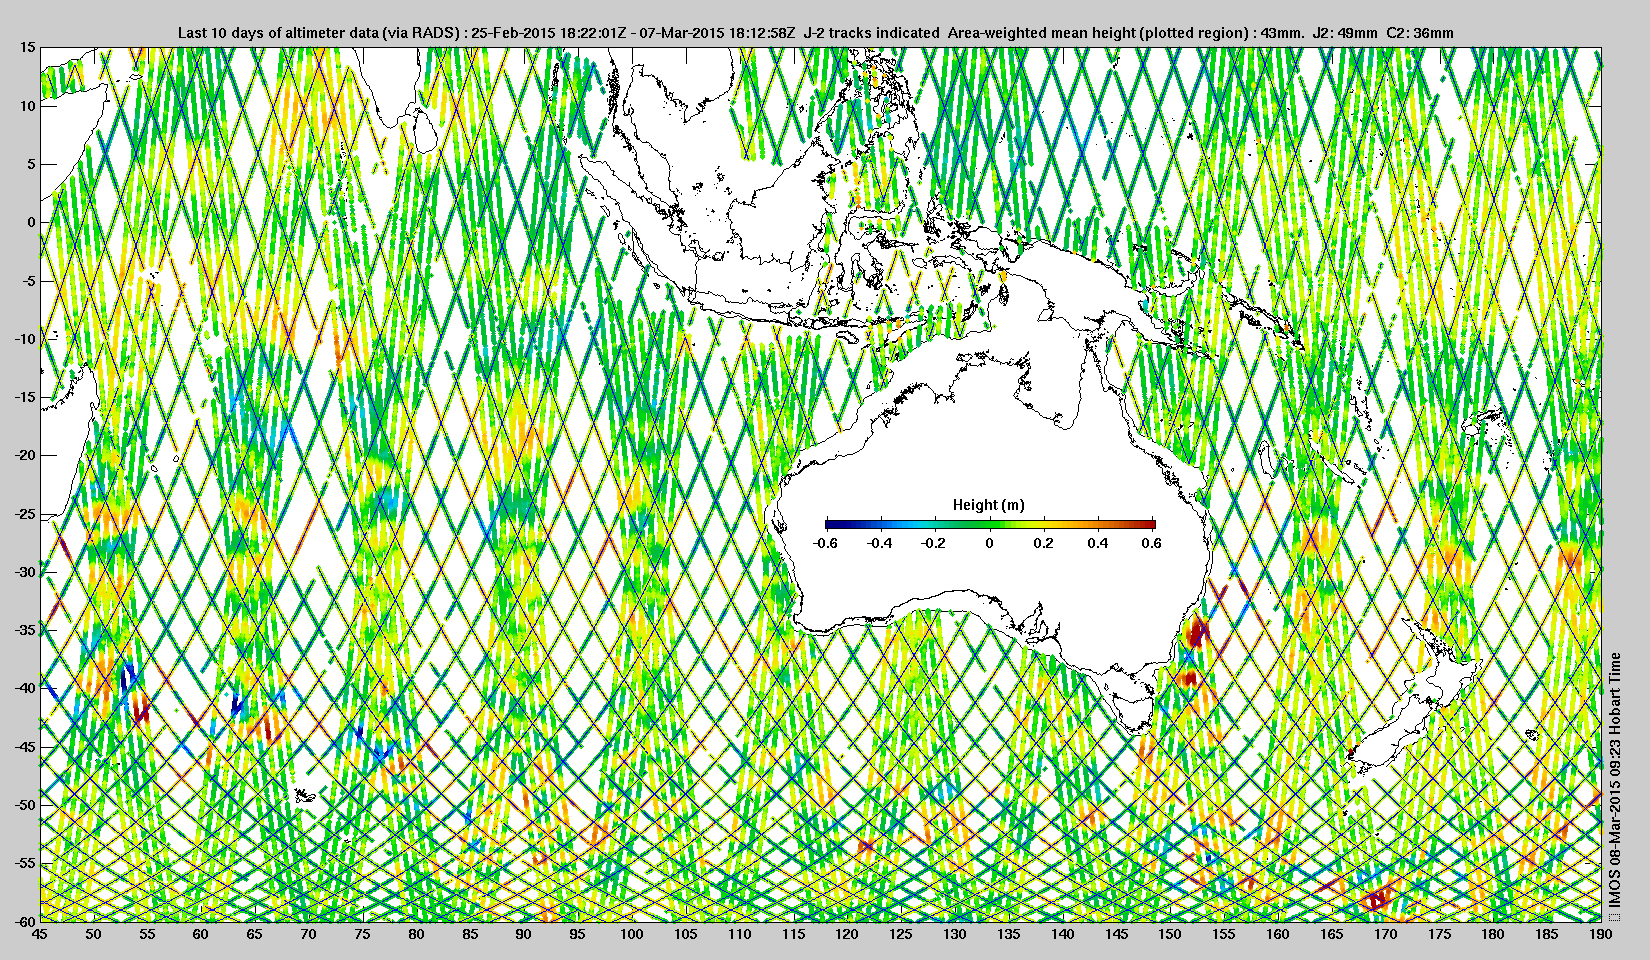Image resolution: width=1650 pixels, height=960 pixels.
Task: Select the 0.6 label under the colorbar
Action: click(x=1152, y=543)
